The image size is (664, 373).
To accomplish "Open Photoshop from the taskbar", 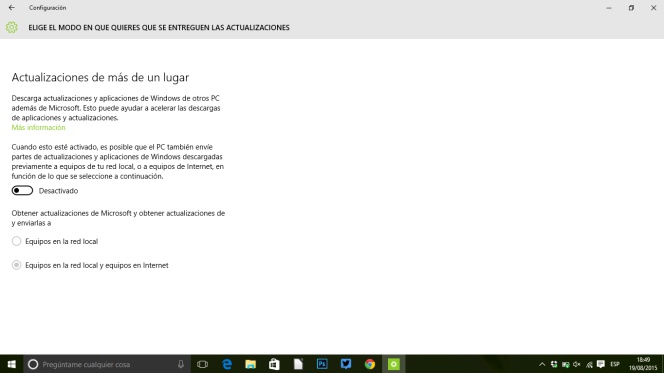I will click(x=322, y=364).
